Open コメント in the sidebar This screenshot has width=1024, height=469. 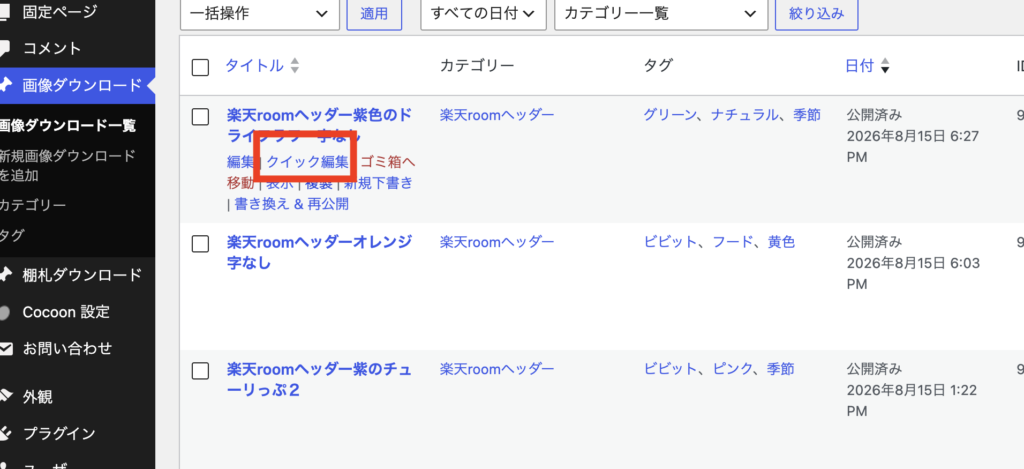[x=52, y=48]
